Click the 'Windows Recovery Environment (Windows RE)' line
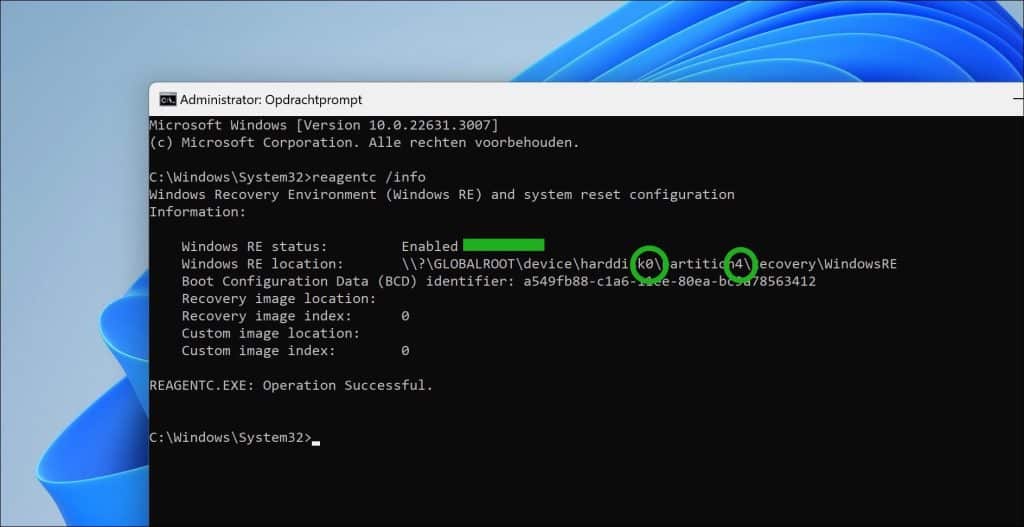The width and height of the screenshot is (1024, 527). pos(442,195)
